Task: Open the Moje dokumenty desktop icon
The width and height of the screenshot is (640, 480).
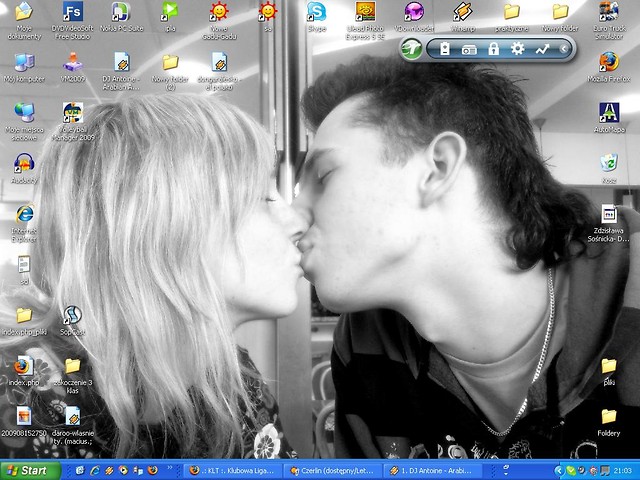Action: click(24, 20)
